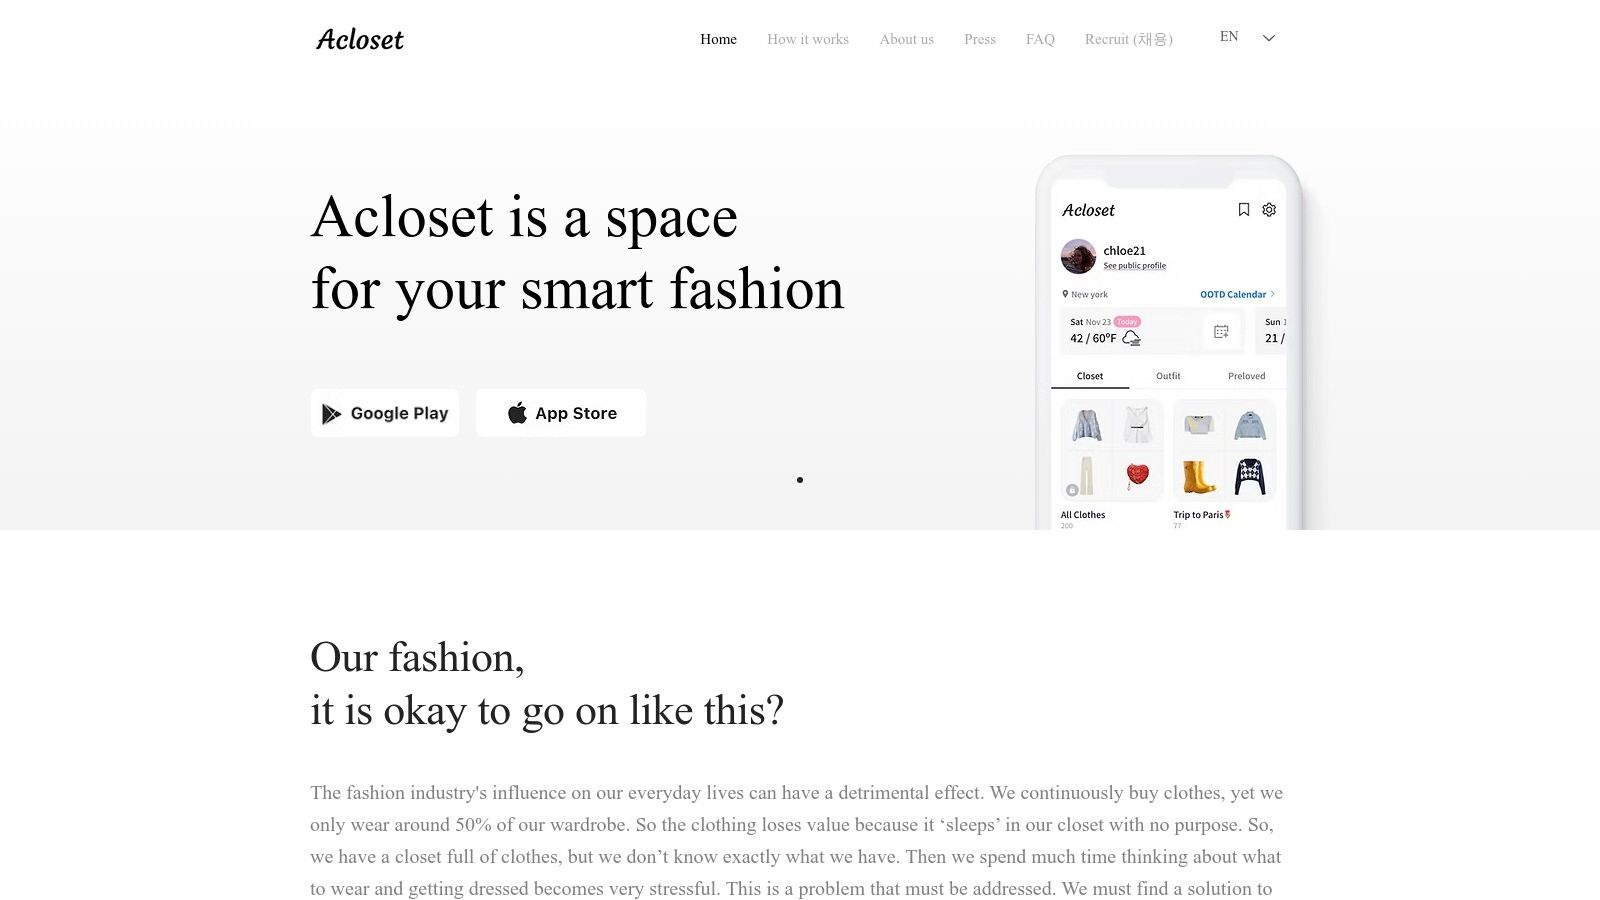Open the EN language dropdown
The width and height of the screenshot is (1600, 900).
(x=1229, y=36)
